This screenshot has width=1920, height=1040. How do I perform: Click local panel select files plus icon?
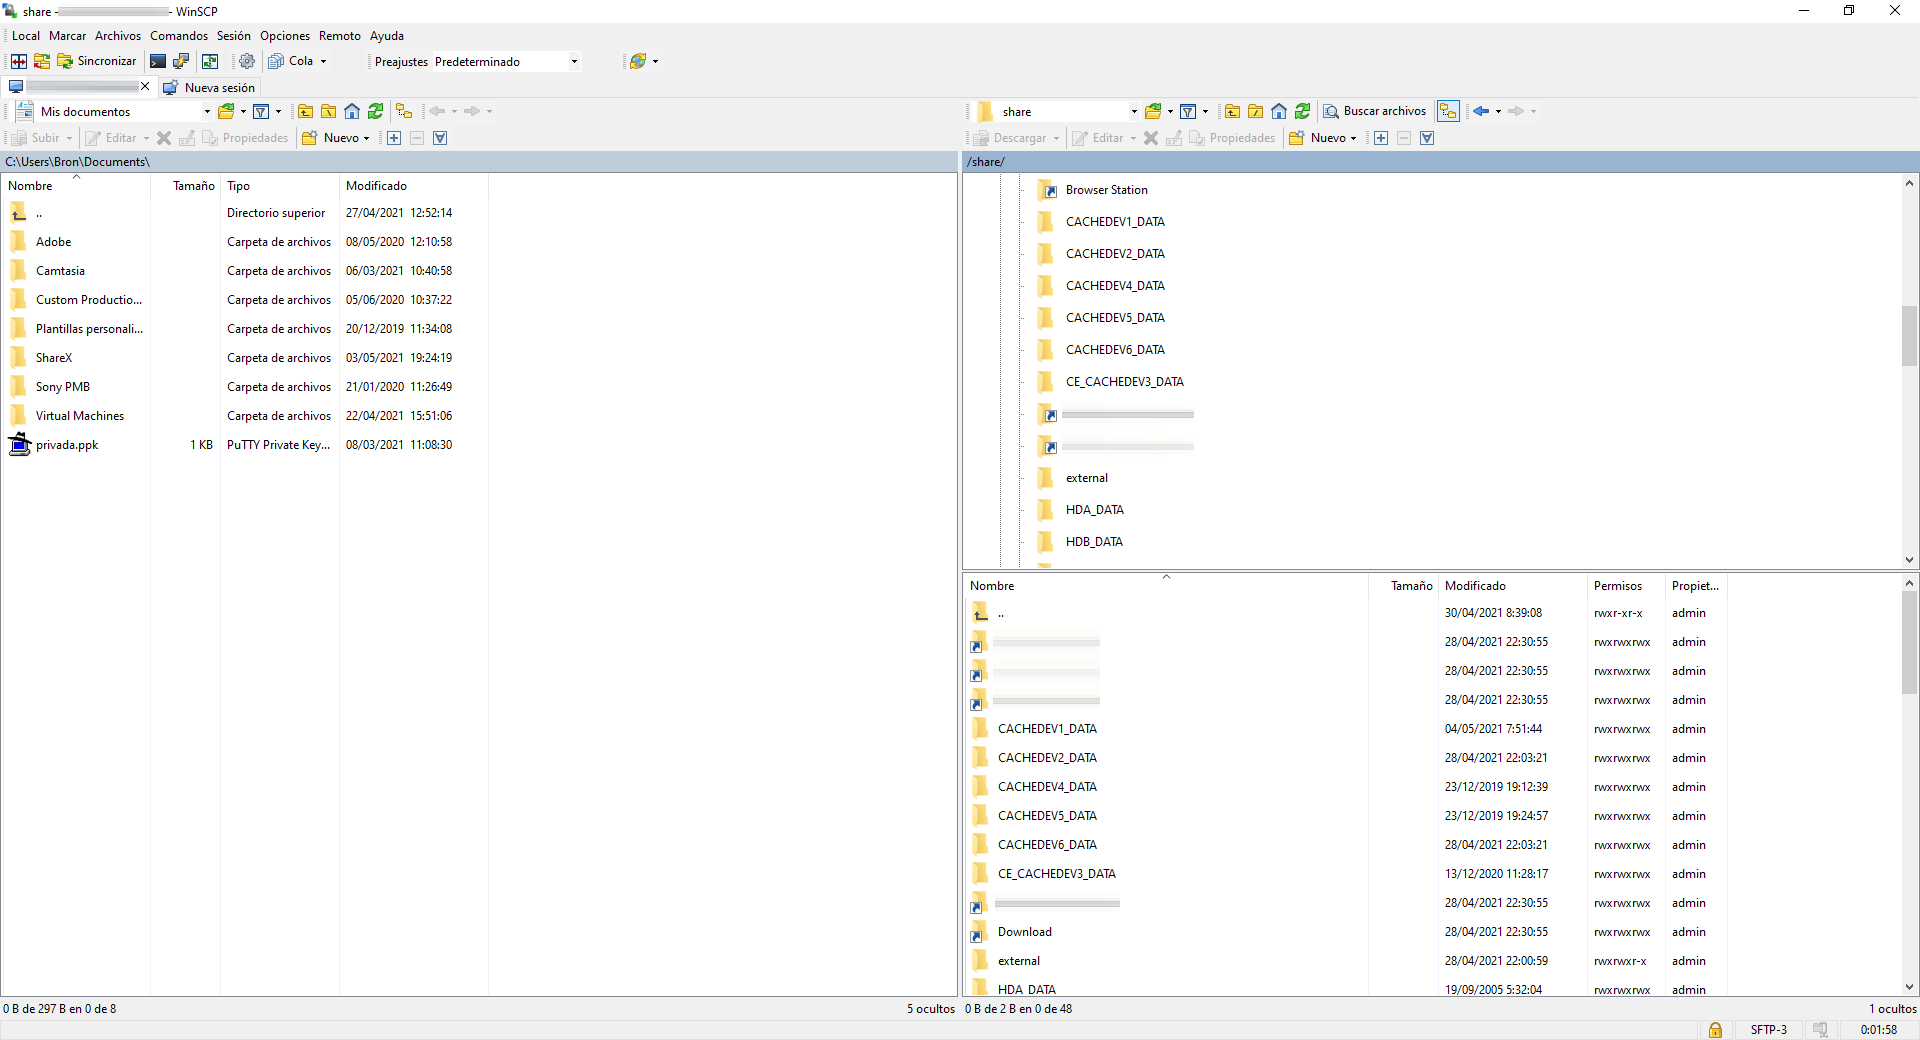tap(394, 138)
